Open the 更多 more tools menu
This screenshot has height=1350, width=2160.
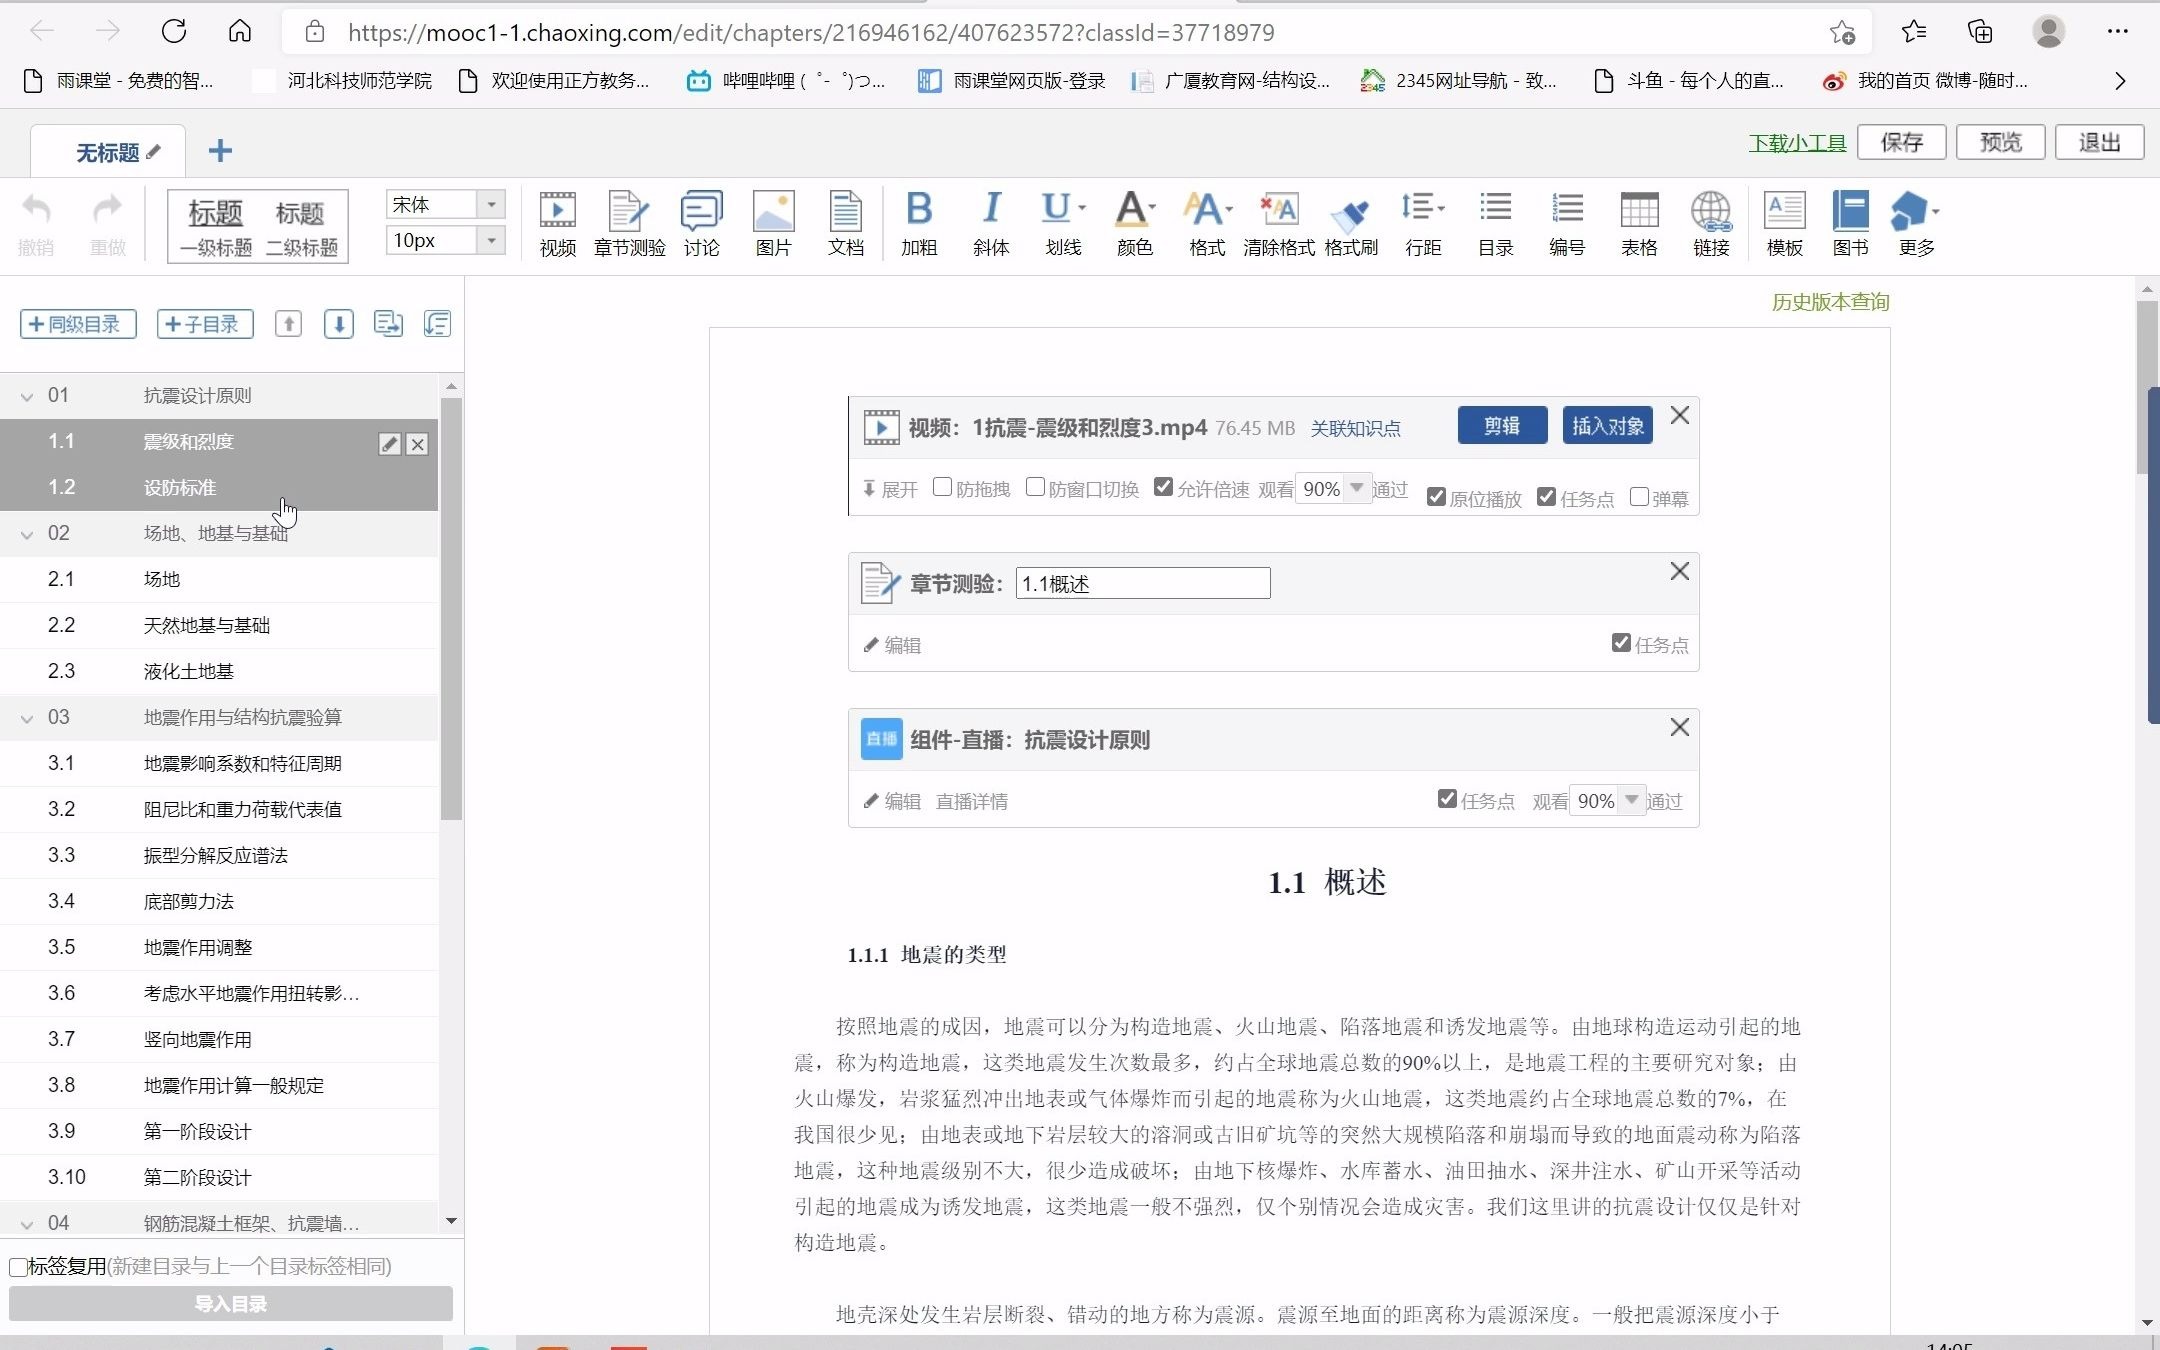(1916, 224)
